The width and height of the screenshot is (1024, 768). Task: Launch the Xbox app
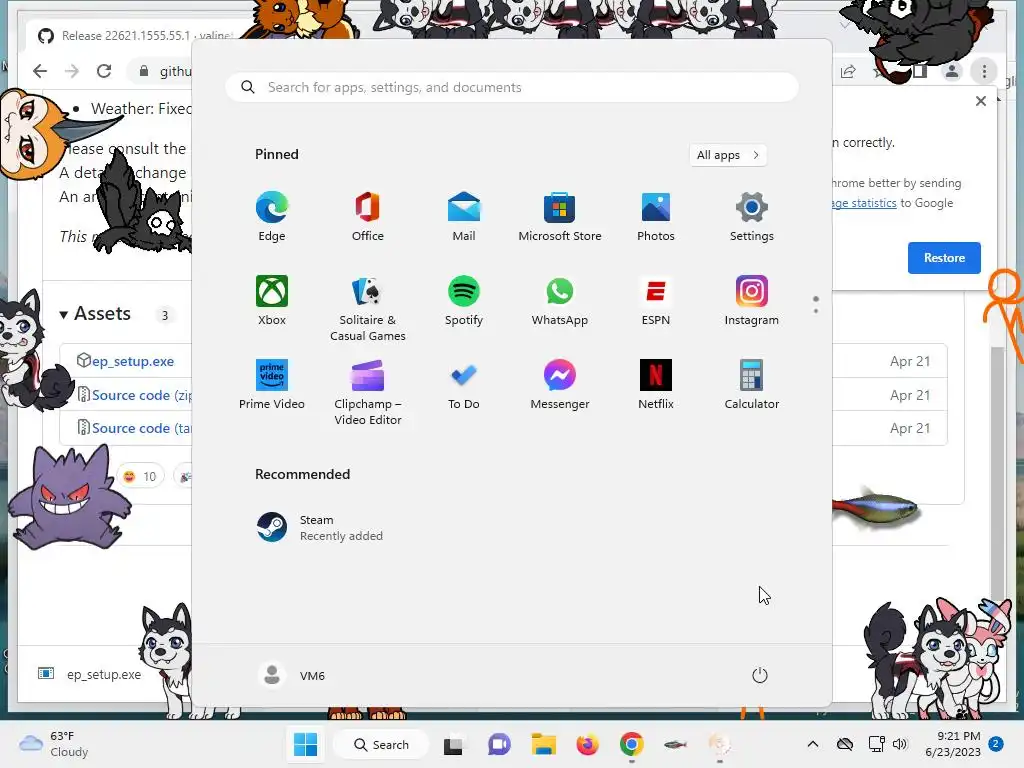point(272,300)
